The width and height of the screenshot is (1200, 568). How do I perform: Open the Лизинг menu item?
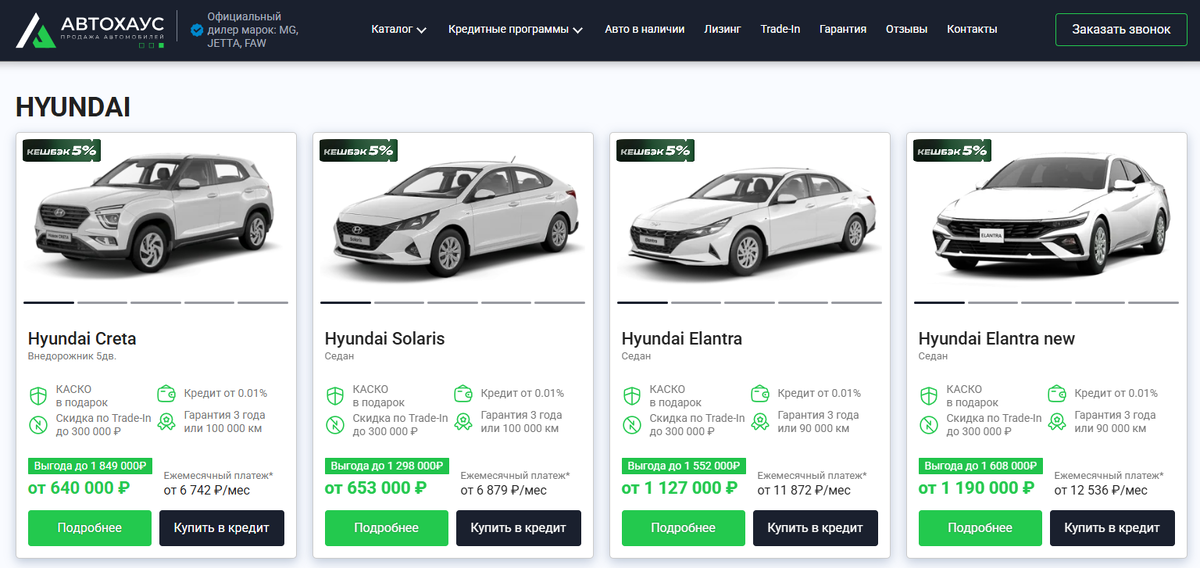pyautogui.click(x=723, y=30)
